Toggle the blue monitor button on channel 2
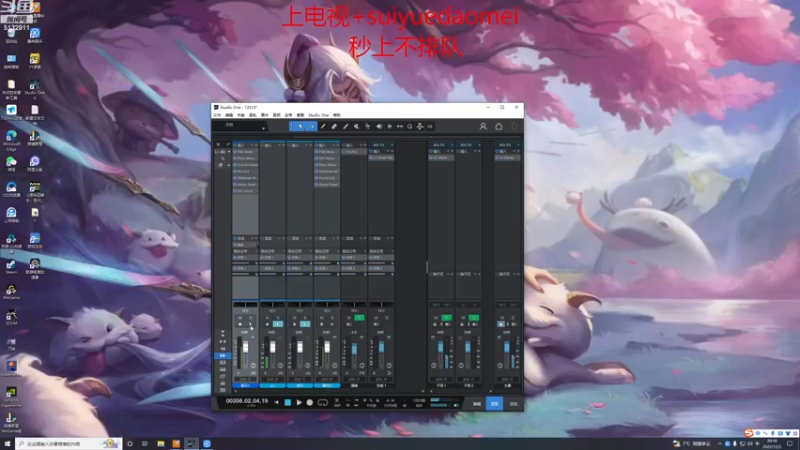The width and height of the screenshot is (800, 450). click(278, 324)
